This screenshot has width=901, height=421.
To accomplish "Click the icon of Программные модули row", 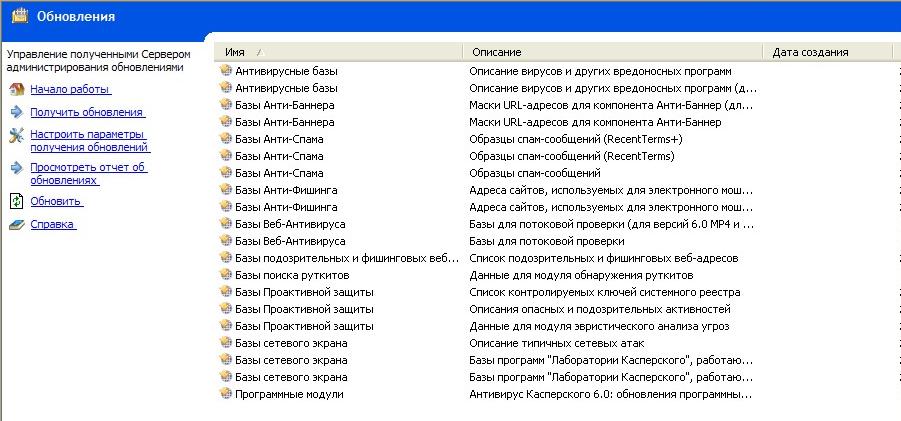I will click(x=225, y=394).
